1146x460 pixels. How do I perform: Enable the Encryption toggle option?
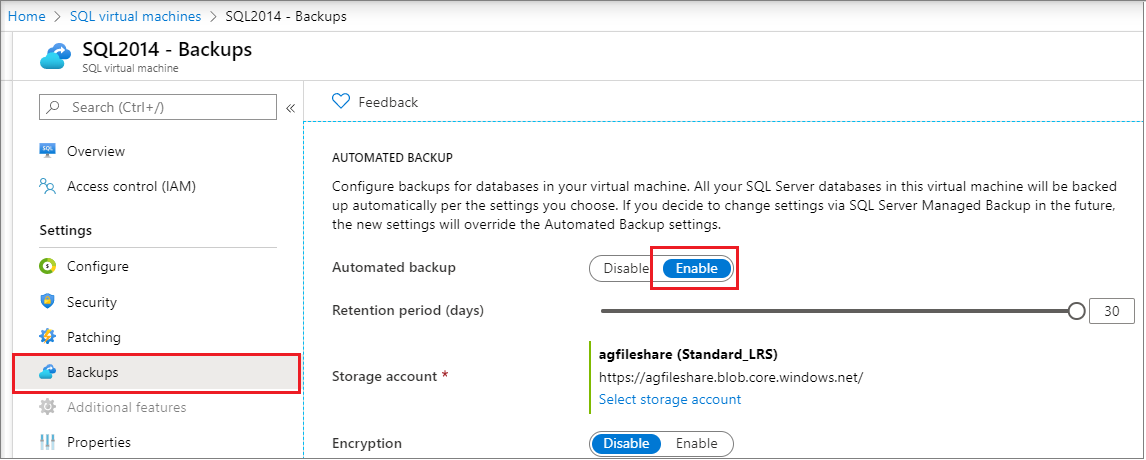click(x=696, y=443)
